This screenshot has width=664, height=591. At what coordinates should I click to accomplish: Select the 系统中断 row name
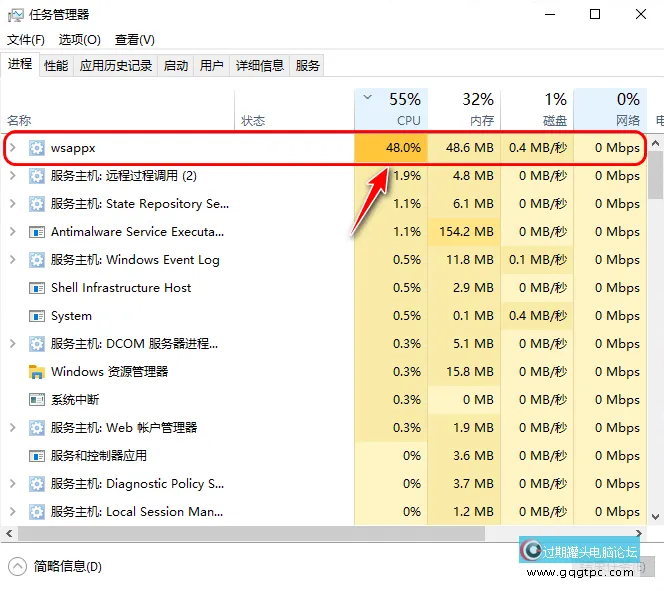(x=75, y=400)
